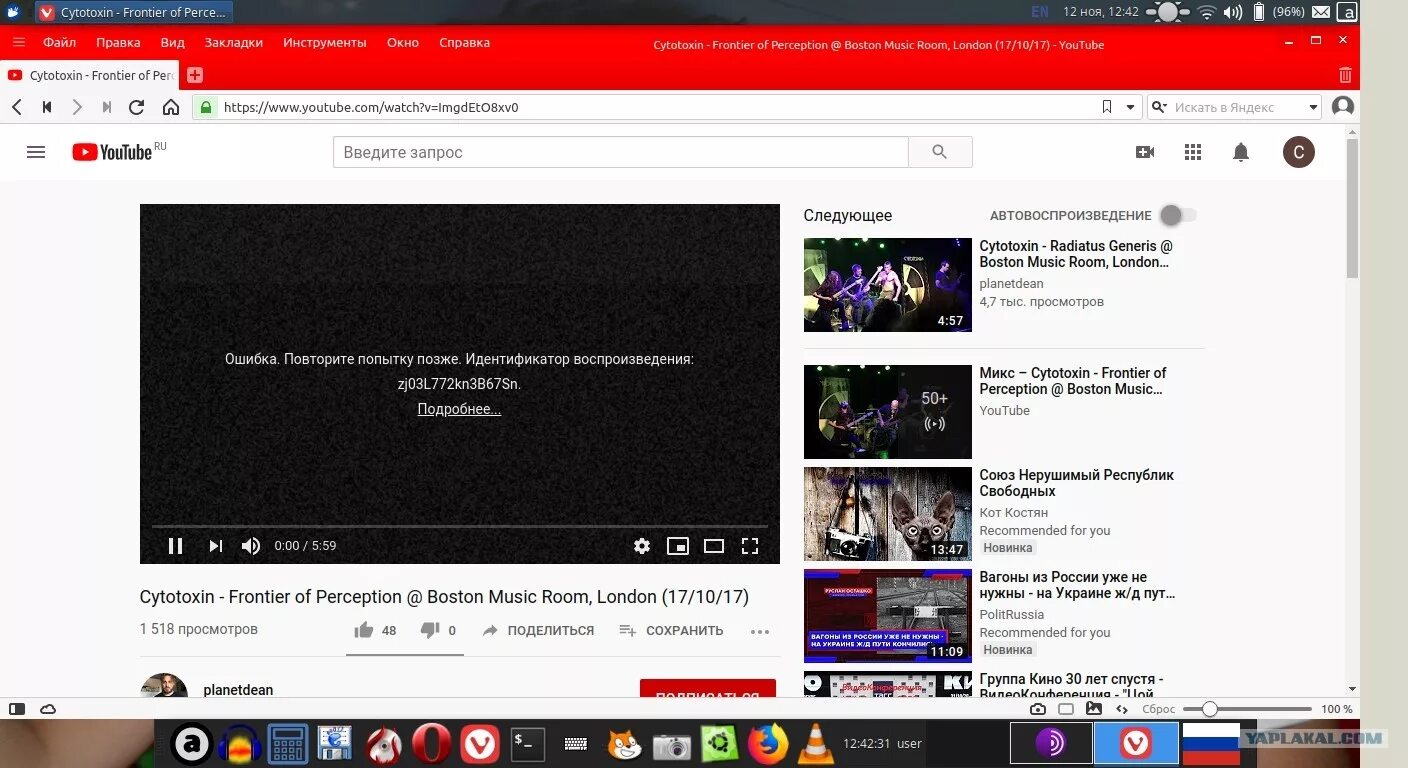This screenshot has height=768, width=1408.
Task: Open the YouTube apps grid icon
Action: (1192, 152)
